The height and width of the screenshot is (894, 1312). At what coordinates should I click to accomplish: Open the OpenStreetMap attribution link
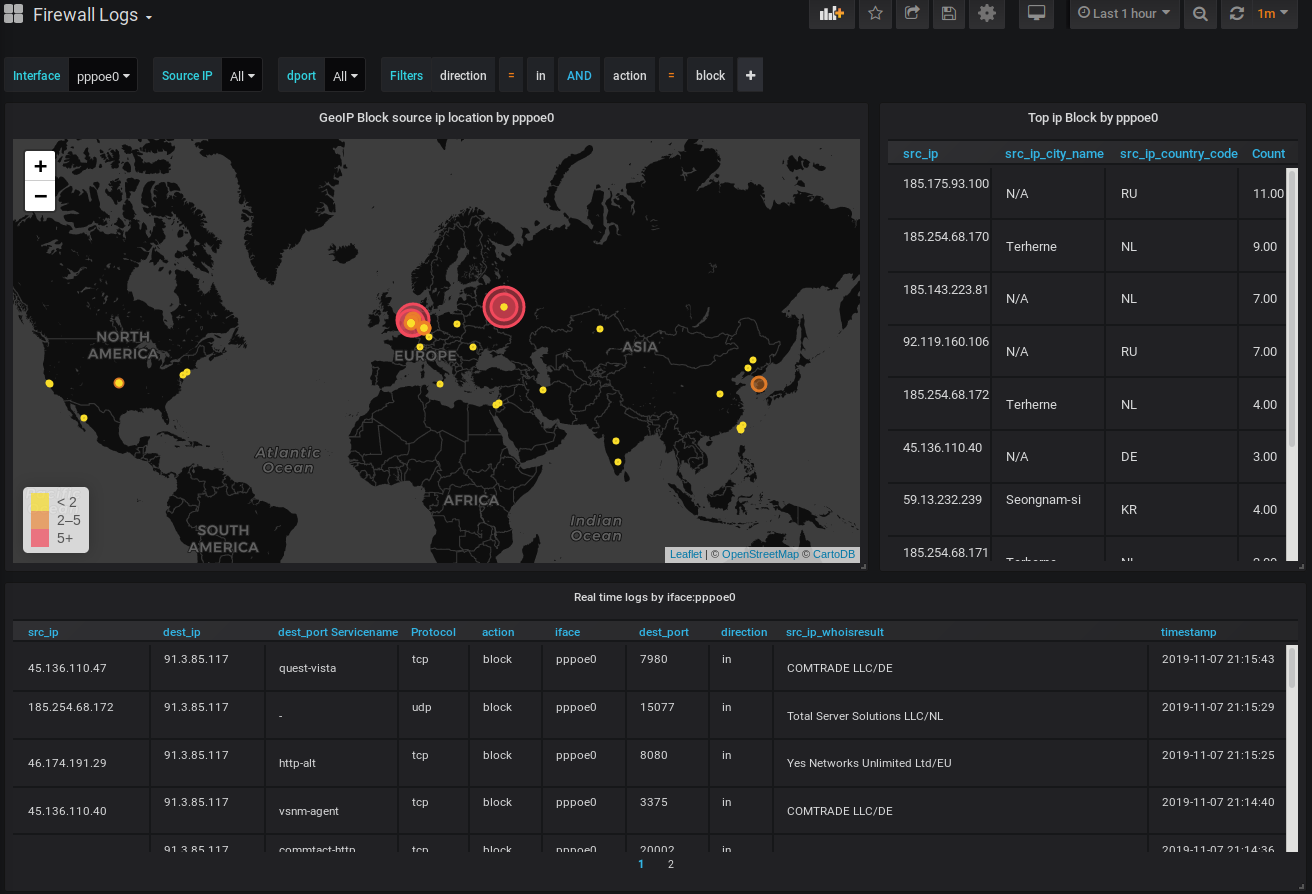tap(760, 554)
